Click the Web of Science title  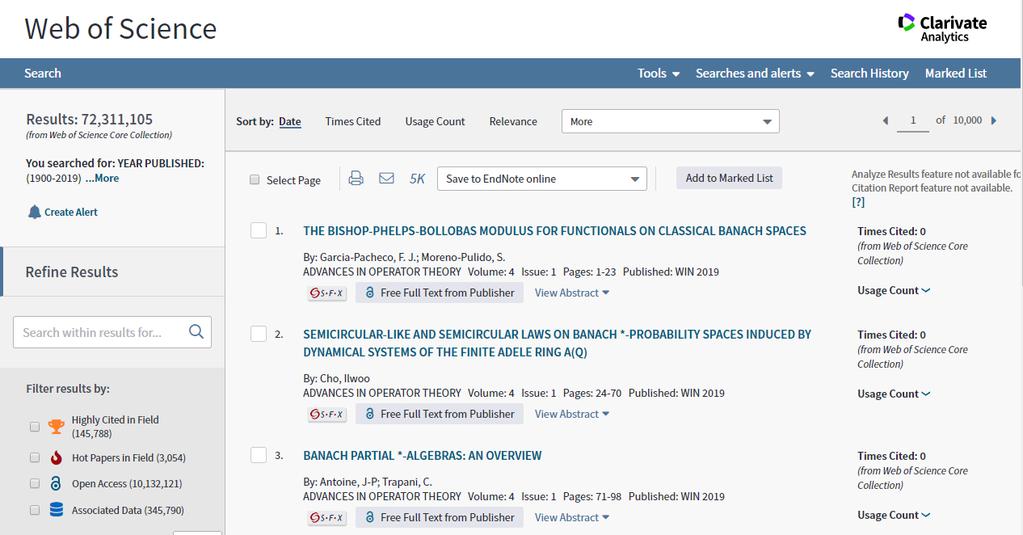(x=120, y=29)
